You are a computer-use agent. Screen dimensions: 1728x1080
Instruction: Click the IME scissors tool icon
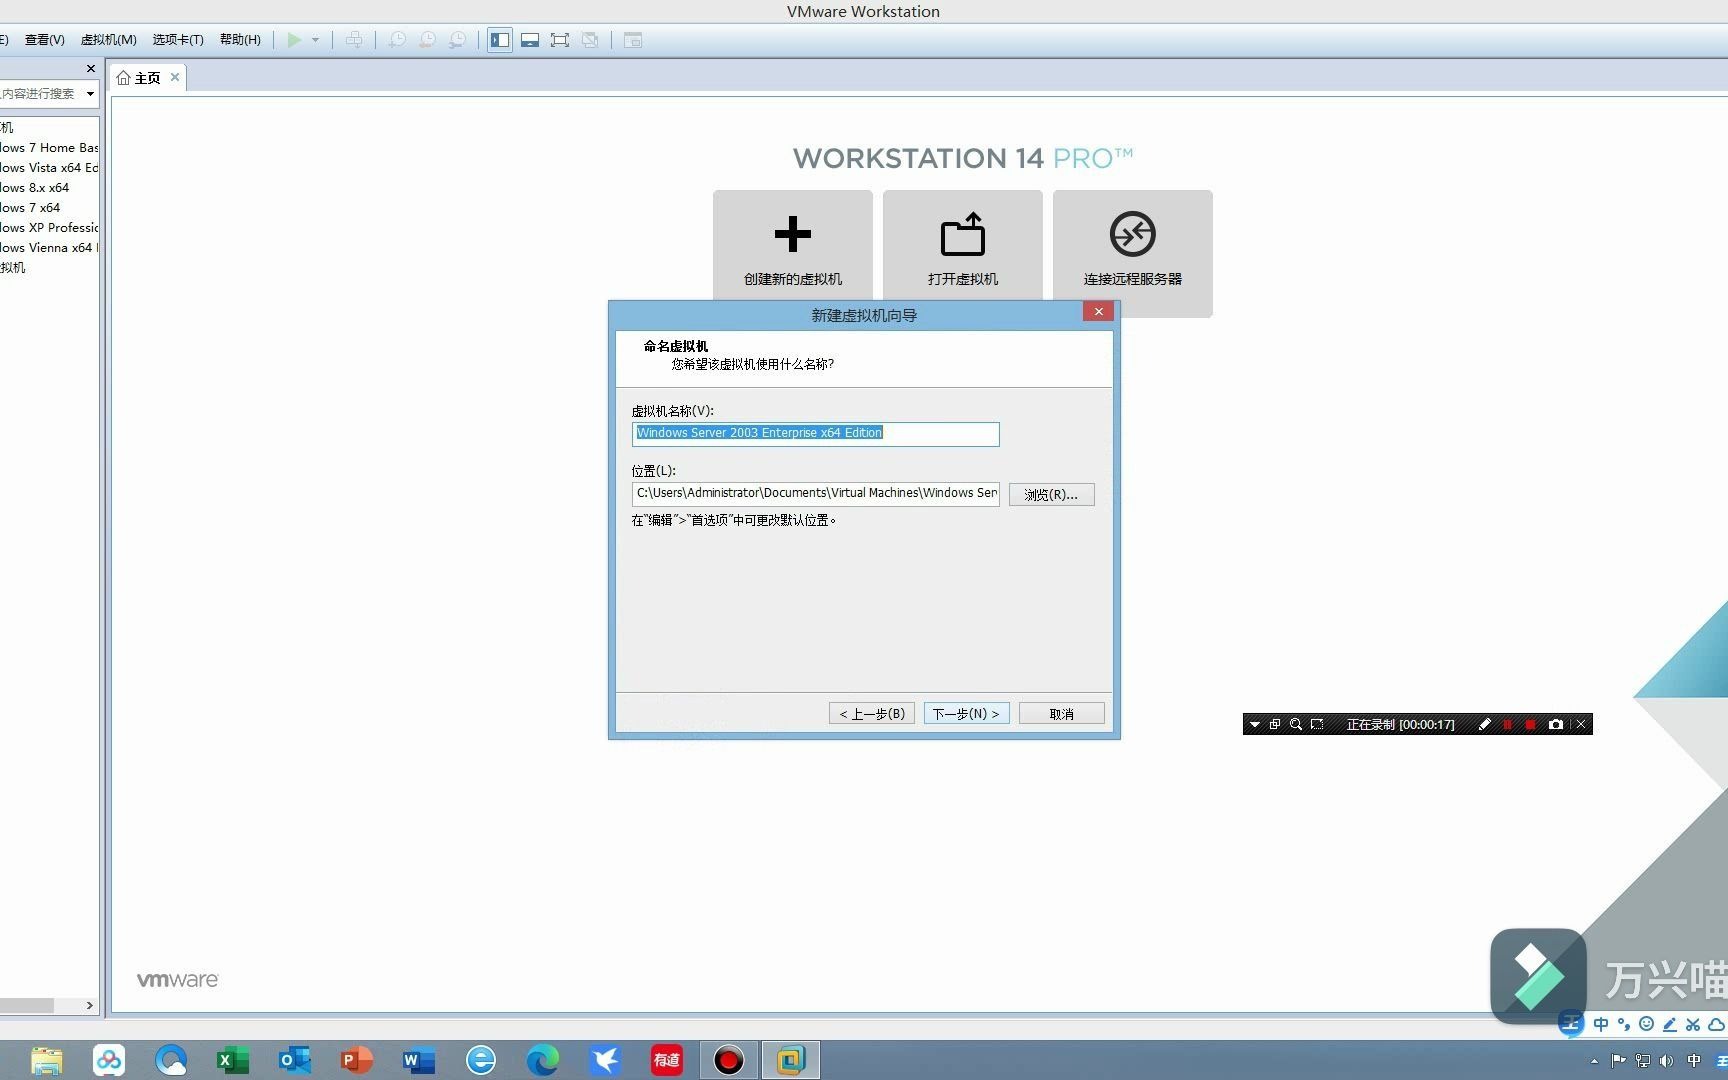1692,1024
